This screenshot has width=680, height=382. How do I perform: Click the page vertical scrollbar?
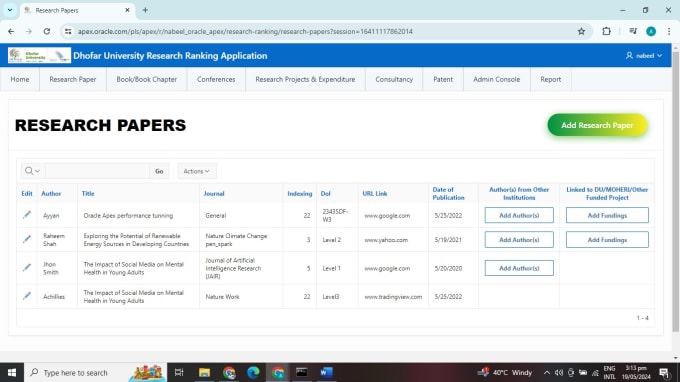pos(676,191)
